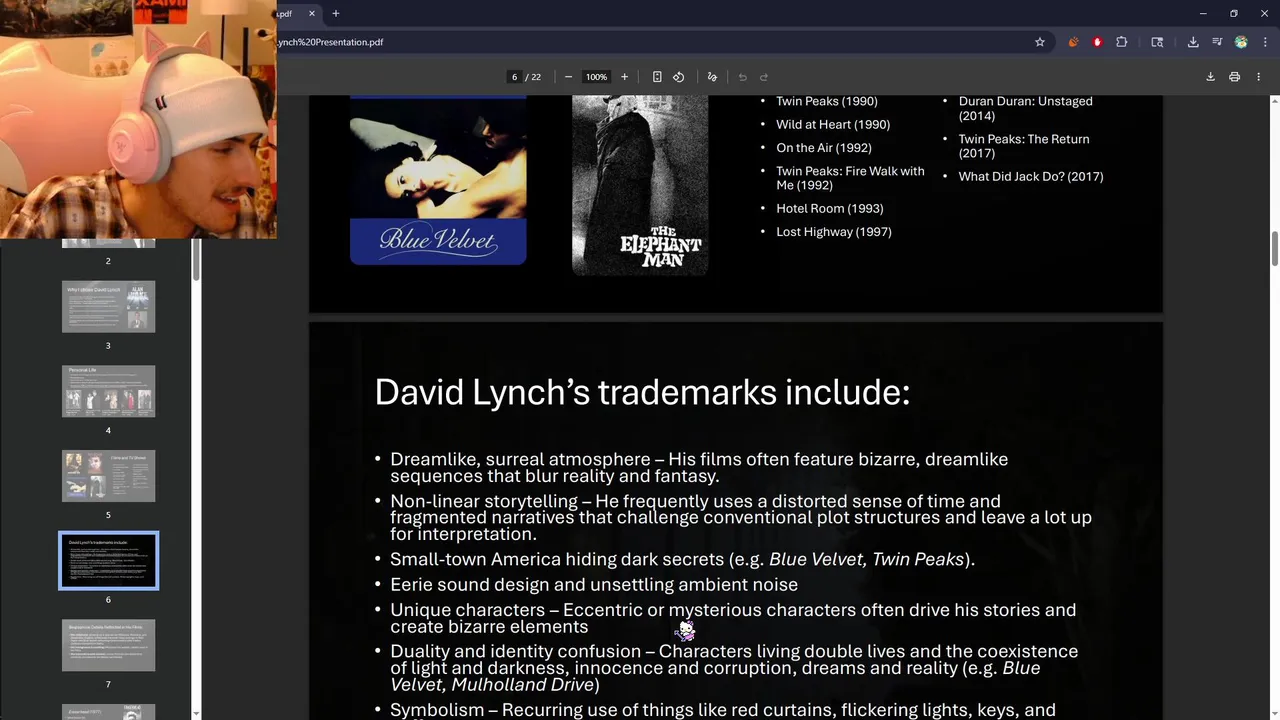Toggle fit to page in PDF toolbar
Viewport: 1280px width, 720px height.
(657, 77)
